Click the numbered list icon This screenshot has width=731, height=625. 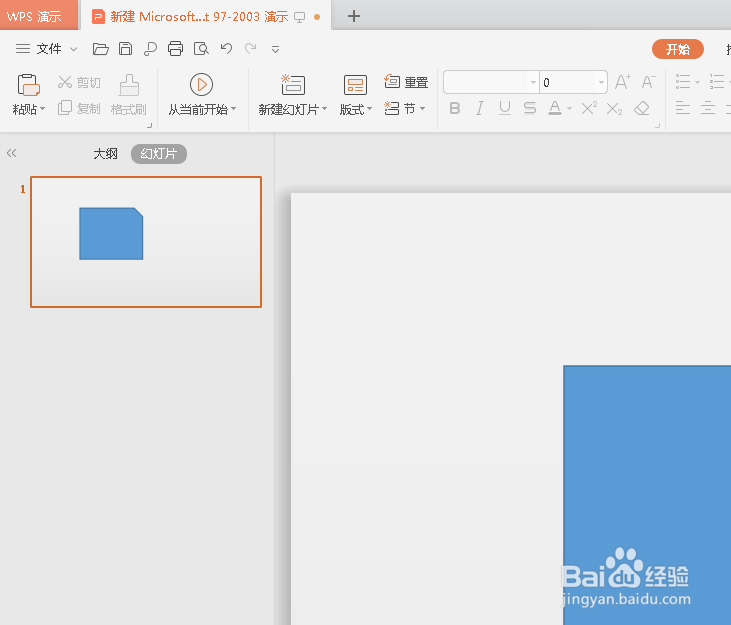[717, 82]
